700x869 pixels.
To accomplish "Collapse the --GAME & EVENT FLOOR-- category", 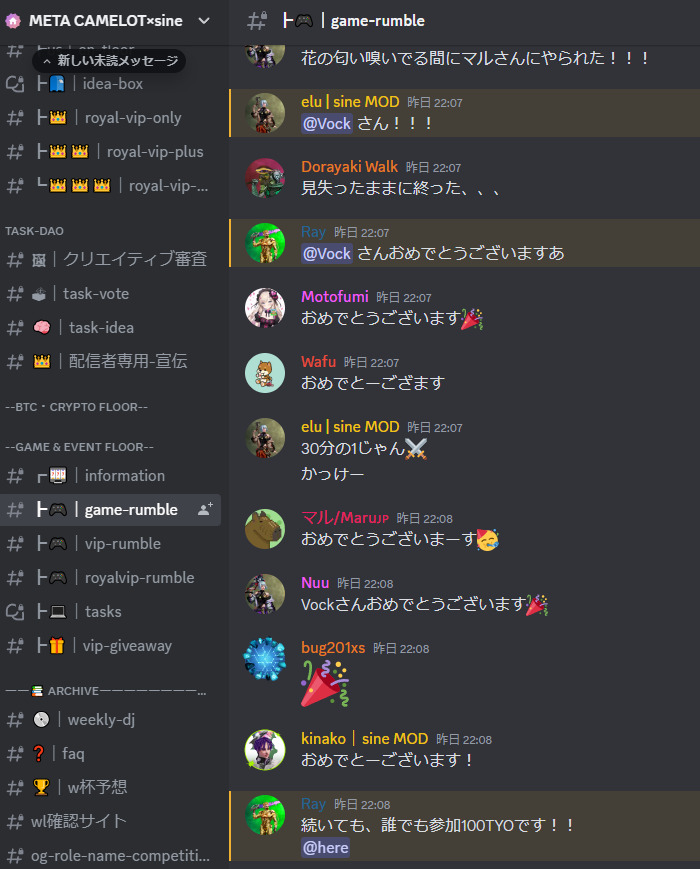I will coord(79,447).
